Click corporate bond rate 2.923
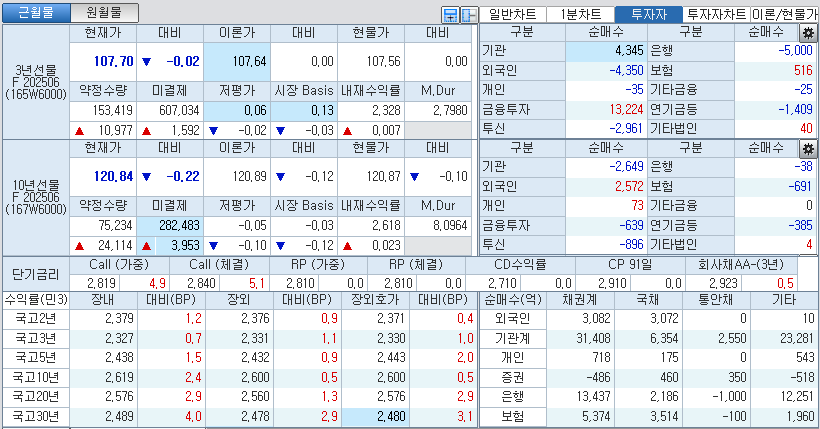The height and width of the screenshot is (429, 820). click(713, 284)
